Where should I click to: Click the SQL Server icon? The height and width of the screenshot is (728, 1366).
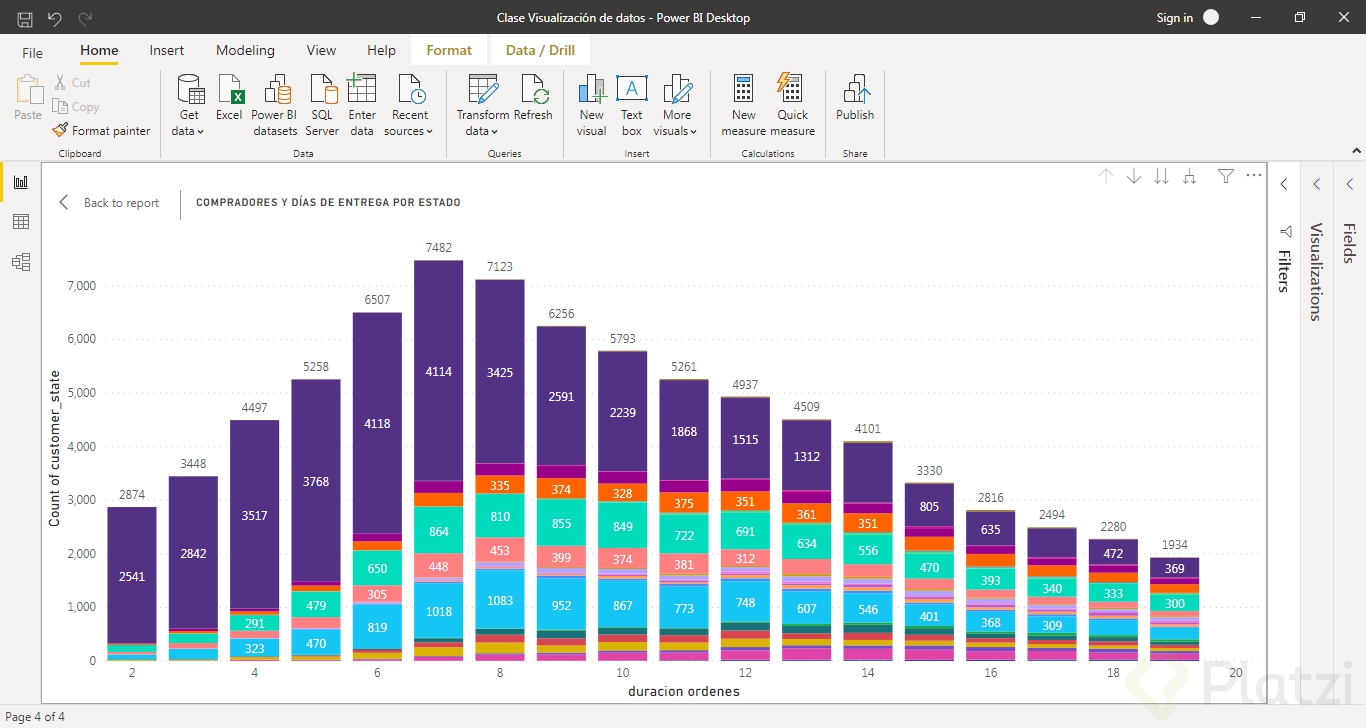tap(322, 90)
